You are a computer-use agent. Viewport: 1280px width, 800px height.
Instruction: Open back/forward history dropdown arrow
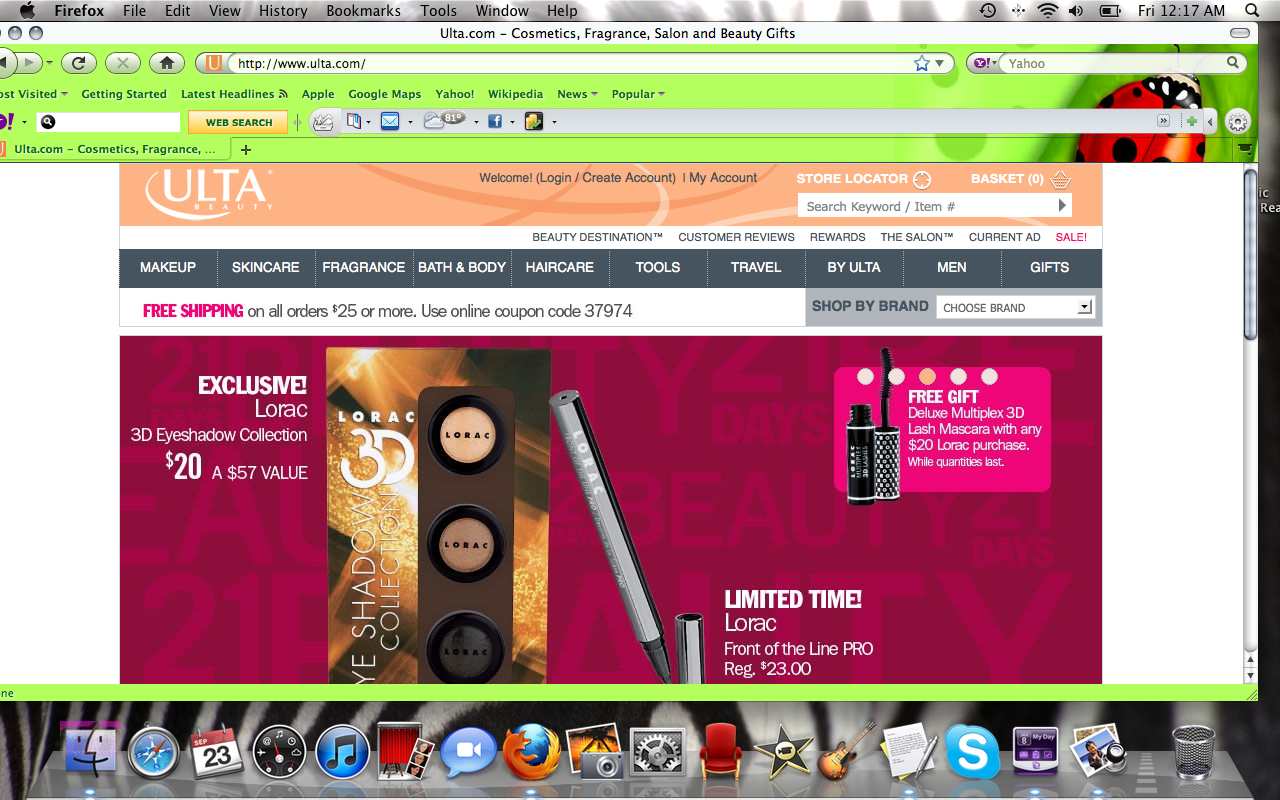click(x=49, y=63)
